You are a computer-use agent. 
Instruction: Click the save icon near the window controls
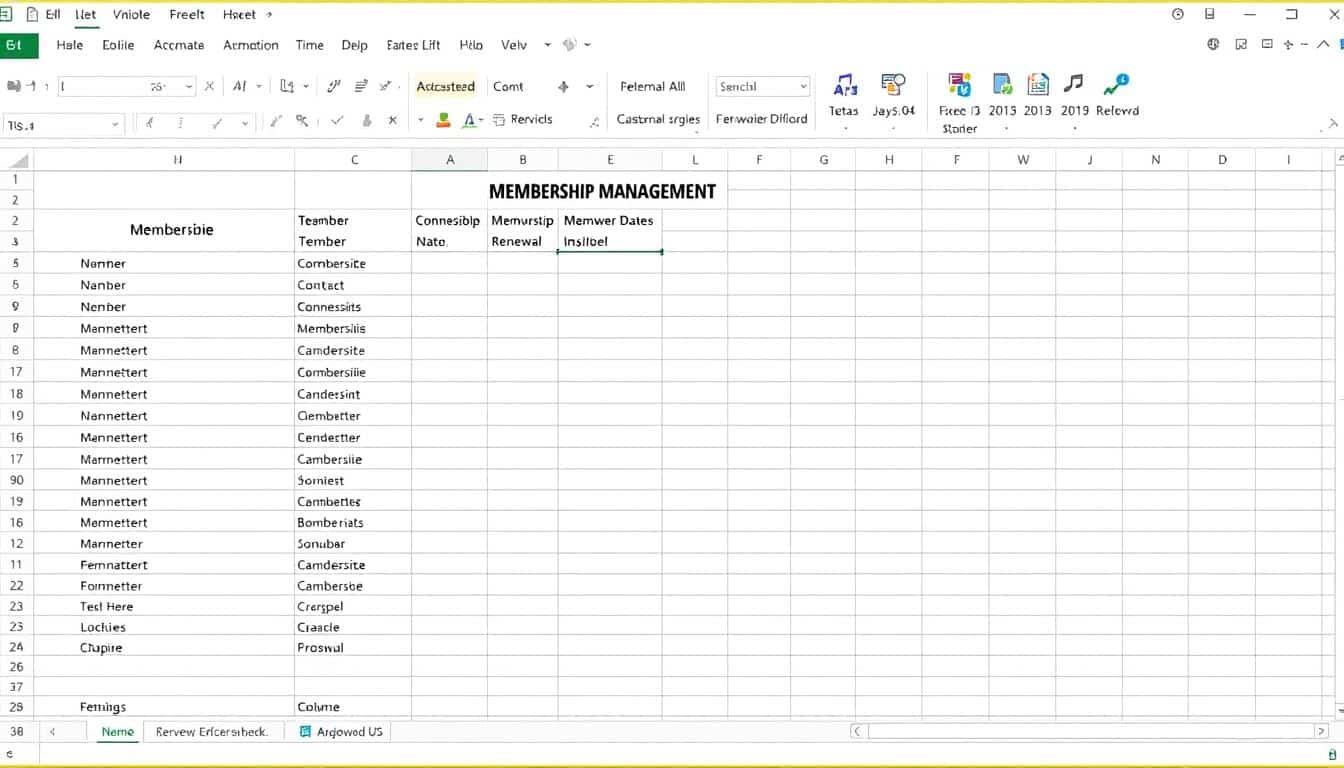coord(1210,14)
